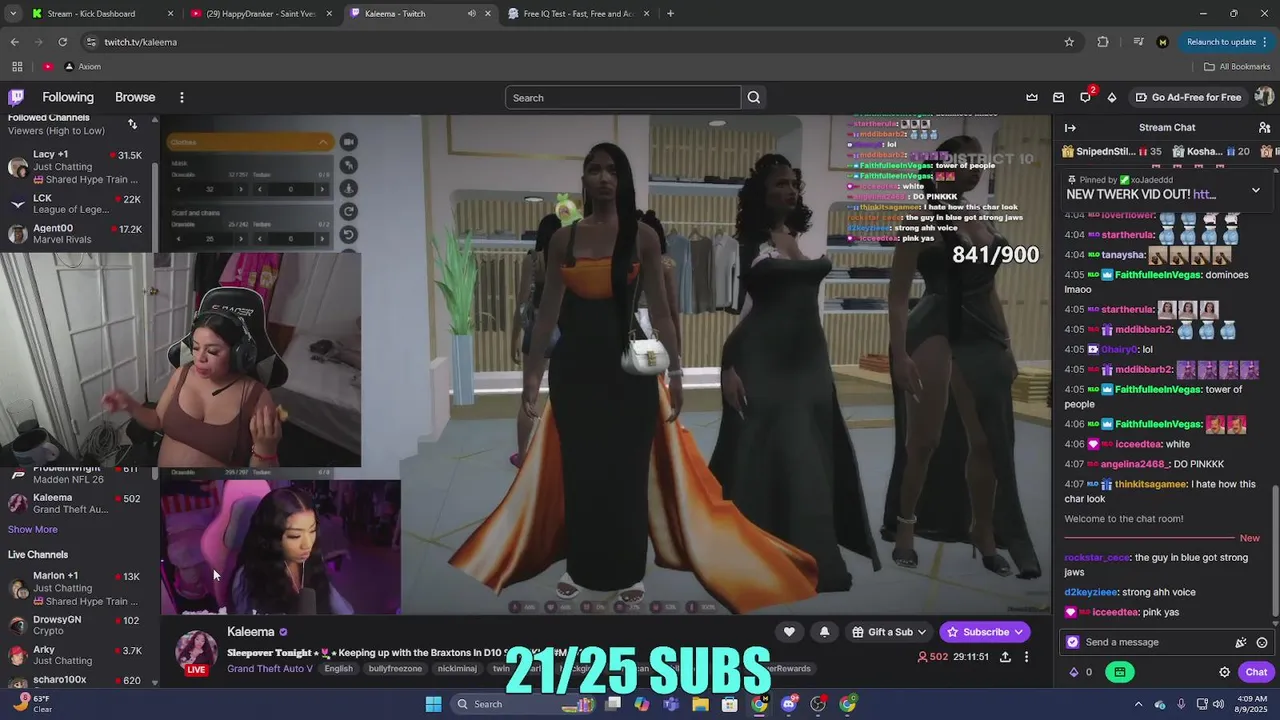
Task: Claim the green channel points bonus
Action: tap(1120, 672)
